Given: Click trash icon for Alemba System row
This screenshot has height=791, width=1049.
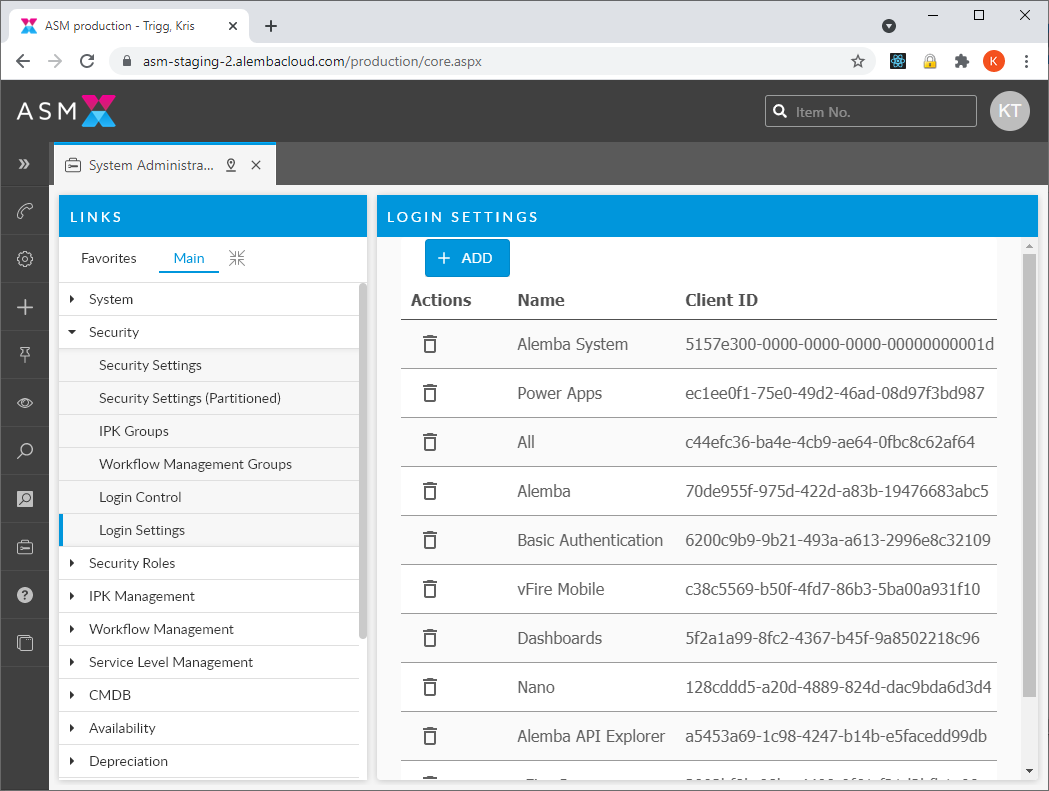Looking at the screenshot, I should [x=430, y=344].
